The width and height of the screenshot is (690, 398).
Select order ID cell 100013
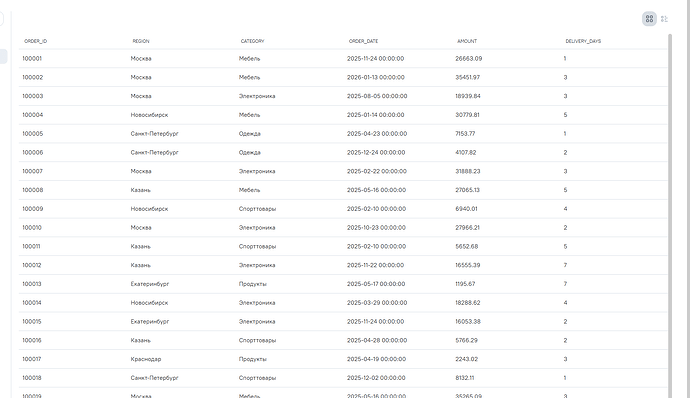coord(32,284)
